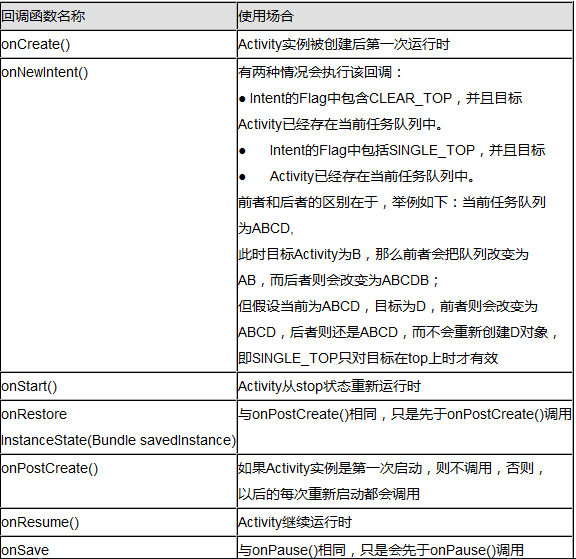
Task: Click the line 此时目标Activity为B
Action: 383,254
